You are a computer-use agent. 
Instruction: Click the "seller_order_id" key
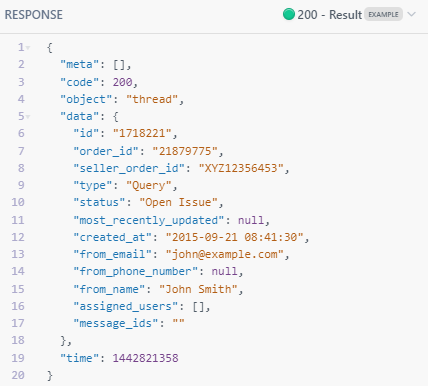click(x=129, y=168)
